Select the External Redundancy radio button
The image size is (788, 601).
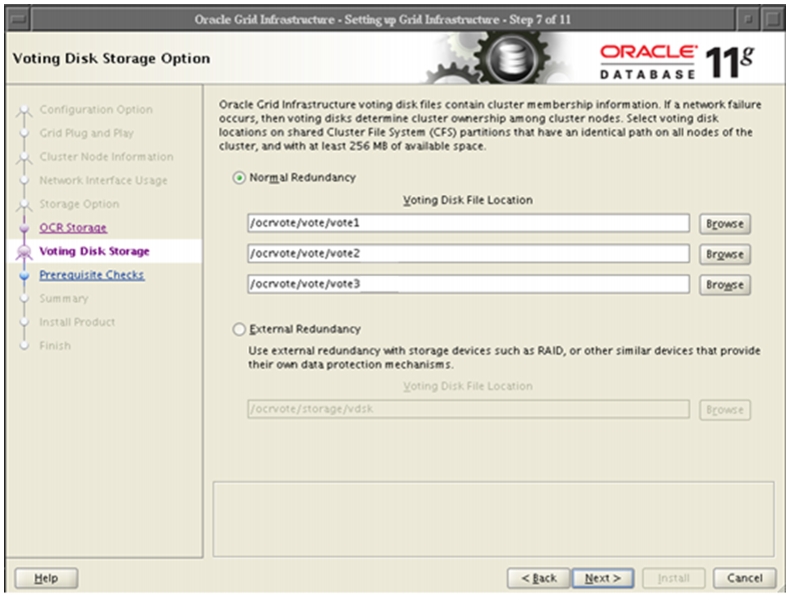(x=239, y=329)
